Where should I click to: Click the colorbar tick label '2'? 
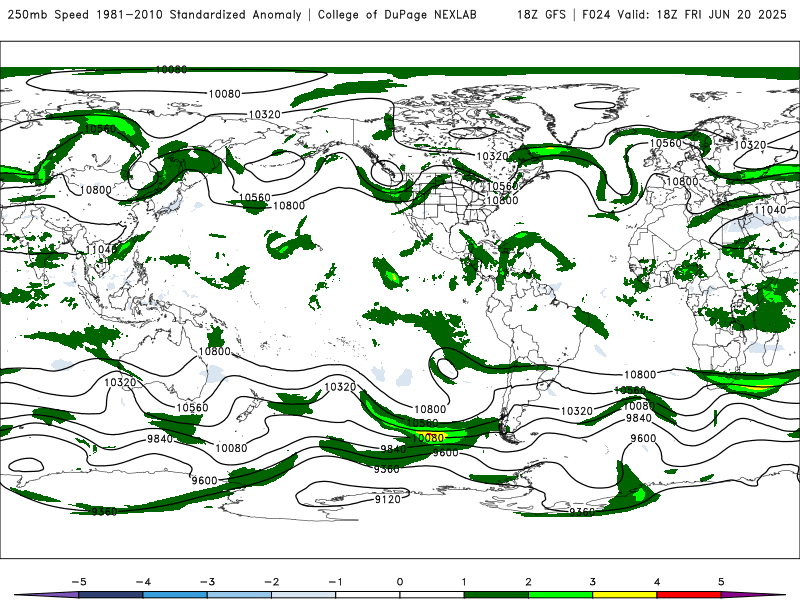pyautogui.click(x=529, y=582)
